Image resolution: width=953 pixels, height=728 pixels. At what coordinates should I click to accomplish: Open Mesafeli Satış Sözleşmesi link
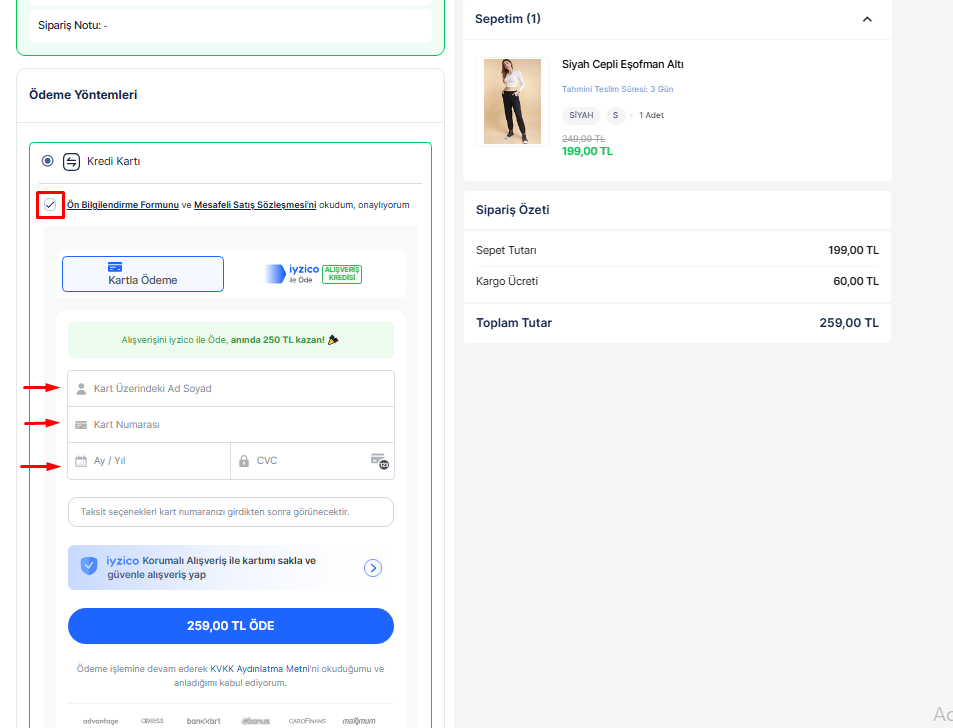(255, 205)
